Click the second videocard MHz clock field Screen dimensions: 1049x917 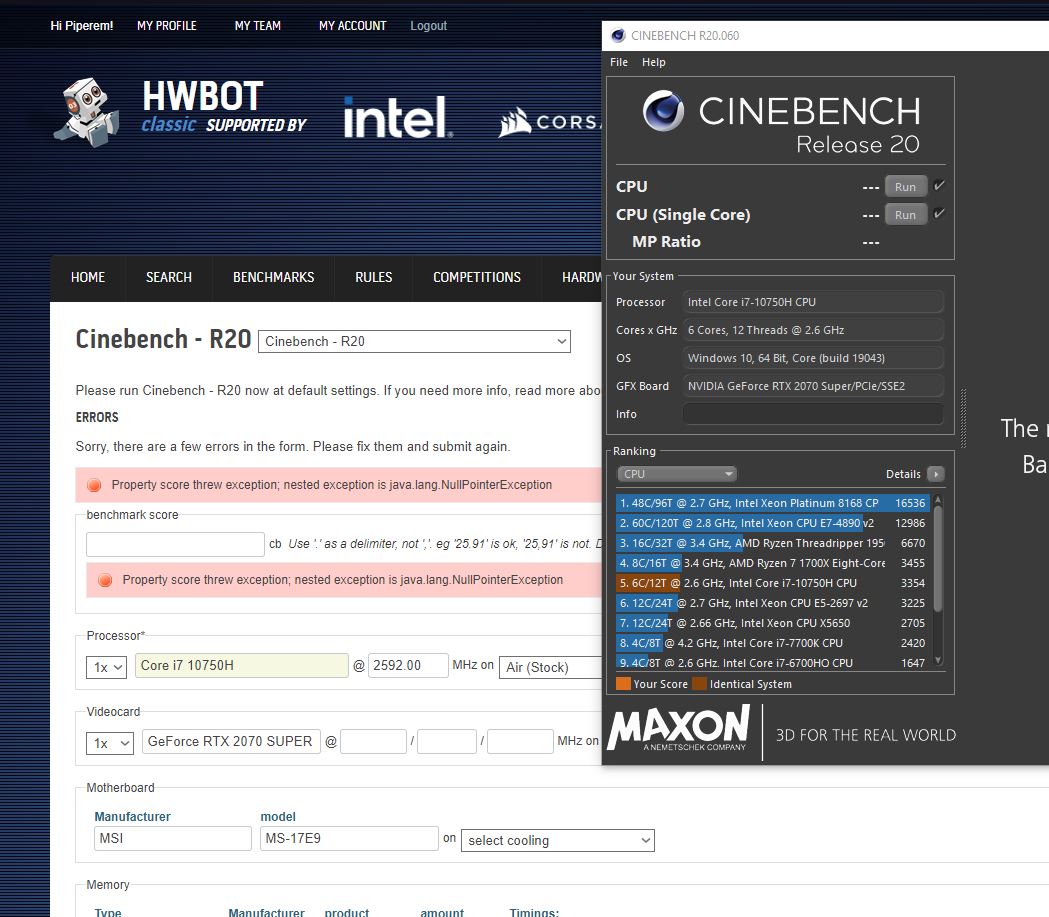point(447,742)
